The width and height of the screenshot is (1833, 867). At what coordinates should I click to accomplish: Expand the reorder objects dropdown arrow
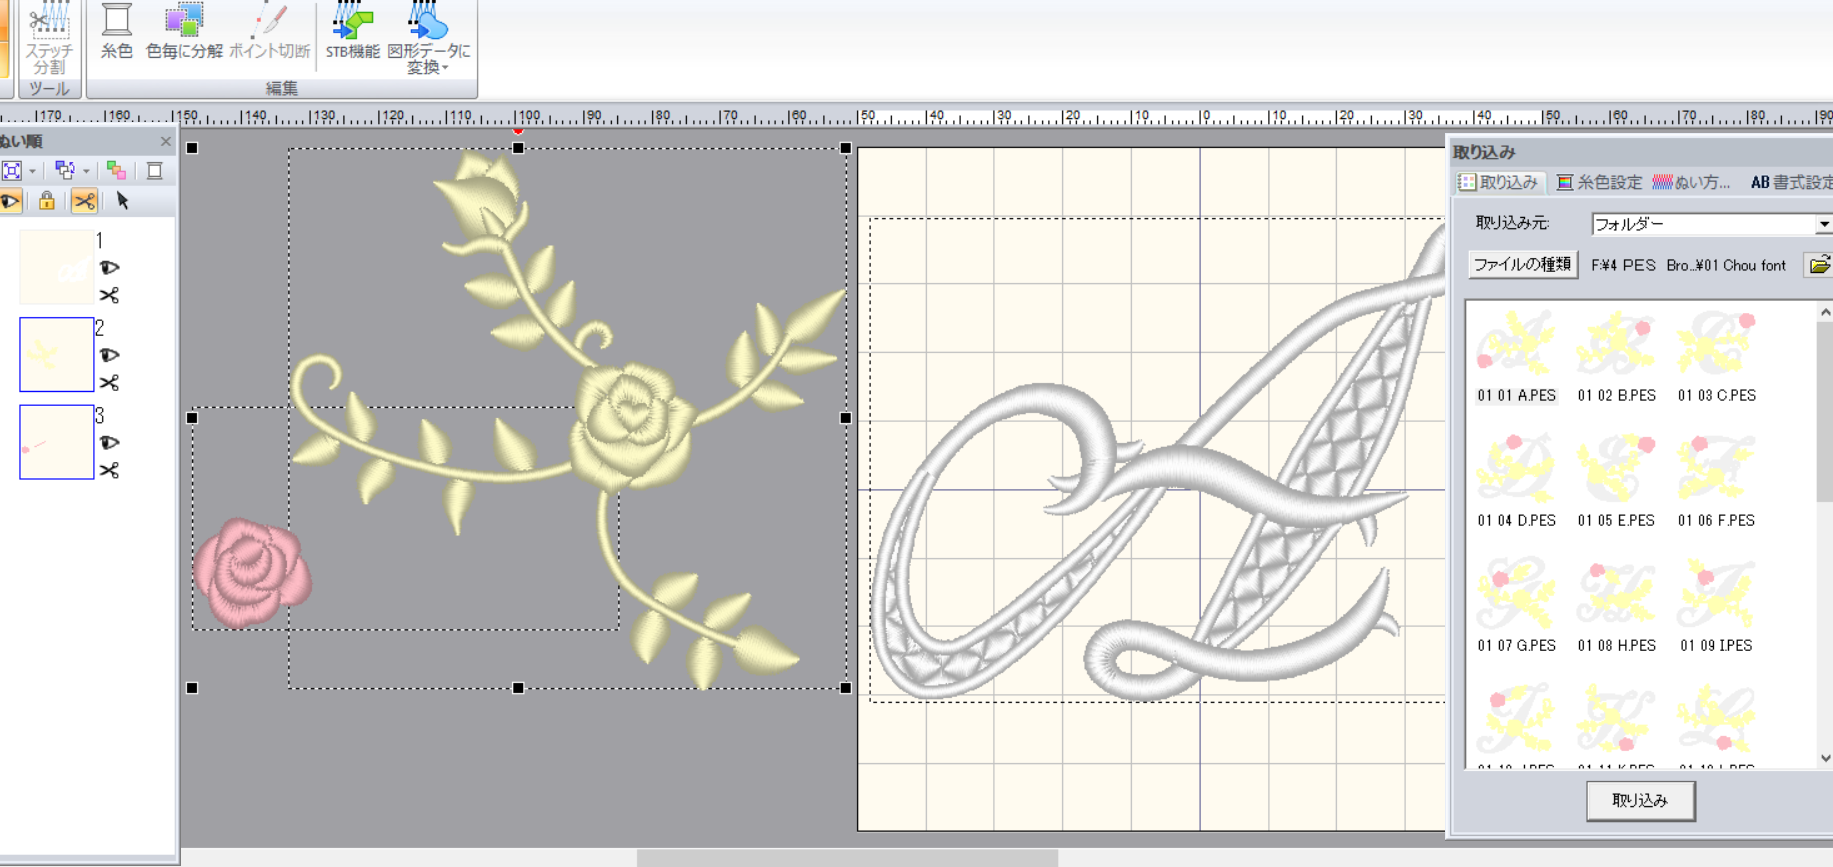coord(86,171)
